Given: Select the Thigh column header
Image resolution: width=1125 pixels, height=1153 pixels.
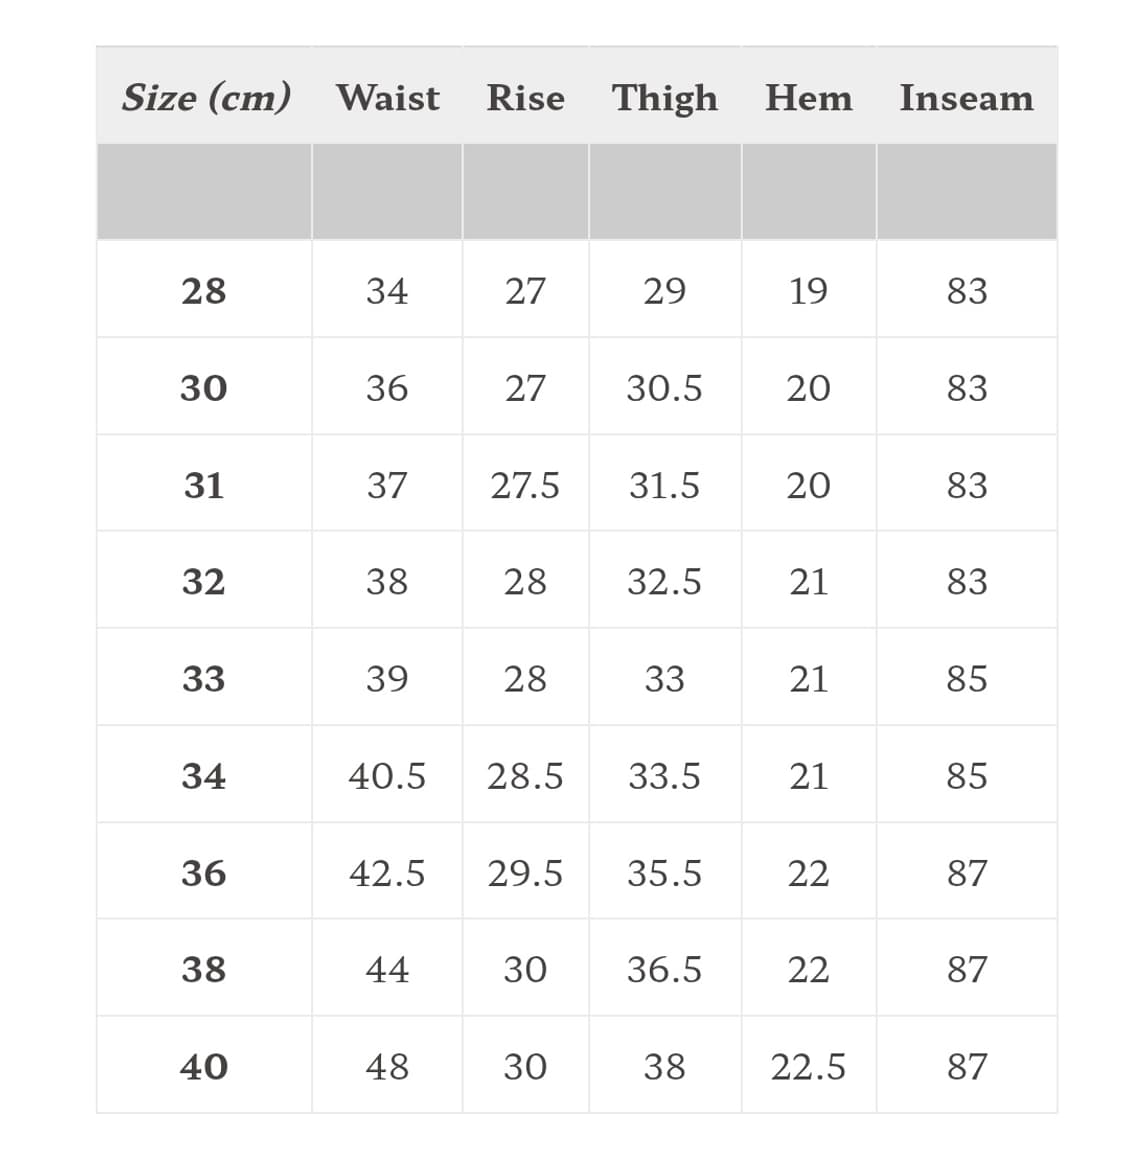Looking at the screenshot, I should coord(665,98).
